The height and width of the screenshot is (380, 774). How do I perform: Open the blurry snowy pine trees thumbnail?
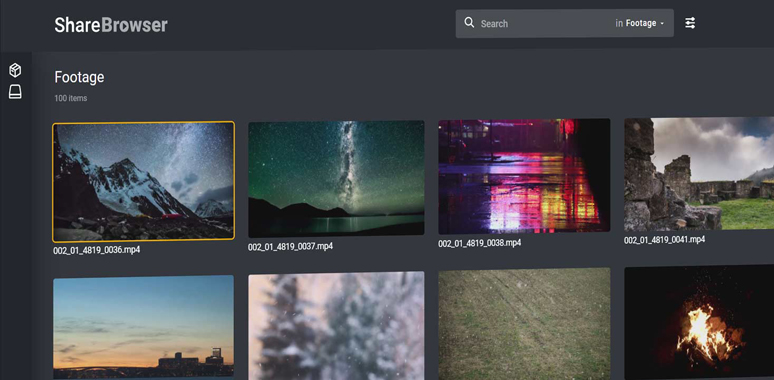[336, 326]
